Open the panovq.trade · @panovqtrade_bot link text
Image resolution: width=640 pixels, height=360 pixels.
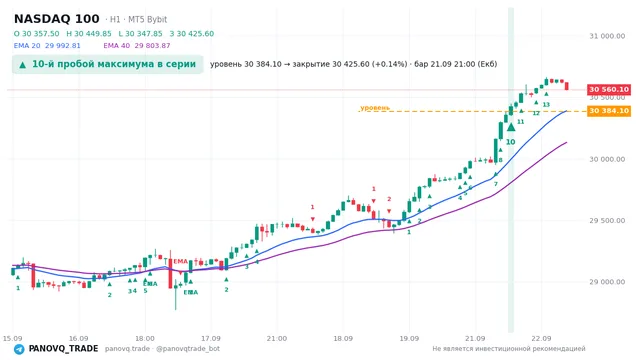pos(162,349)
